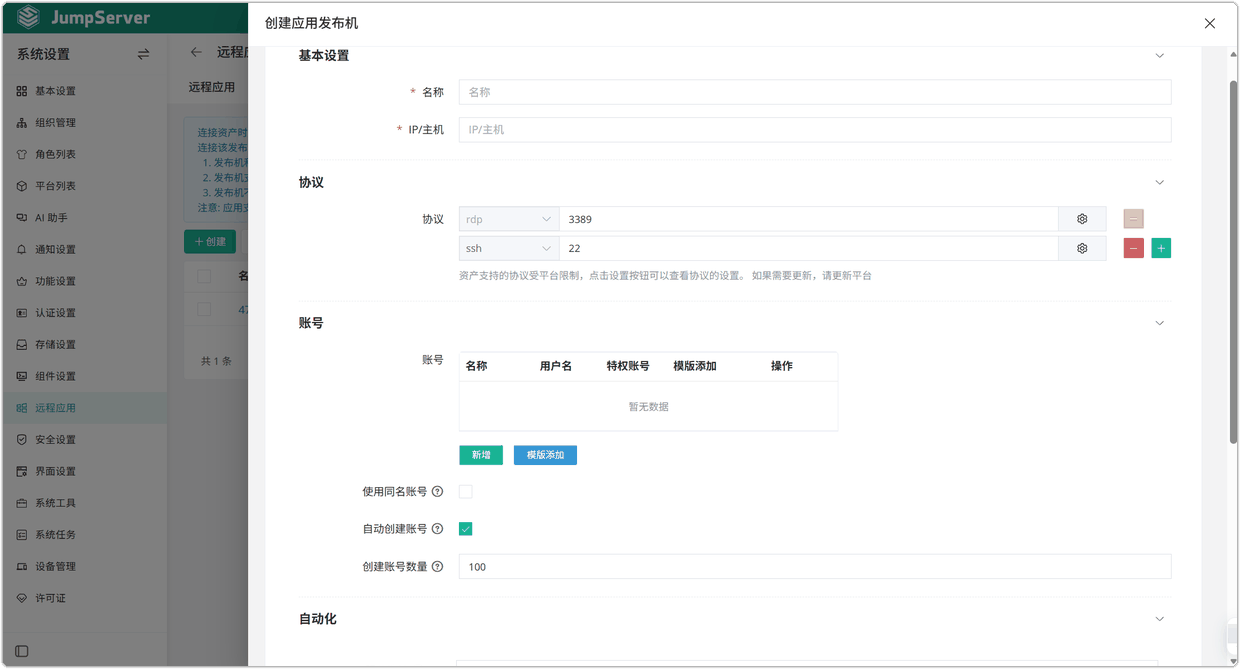Collapse the 自动化 section chevron
The width and height of the screenshot is (1240, 669).
tap(1160, 619)
